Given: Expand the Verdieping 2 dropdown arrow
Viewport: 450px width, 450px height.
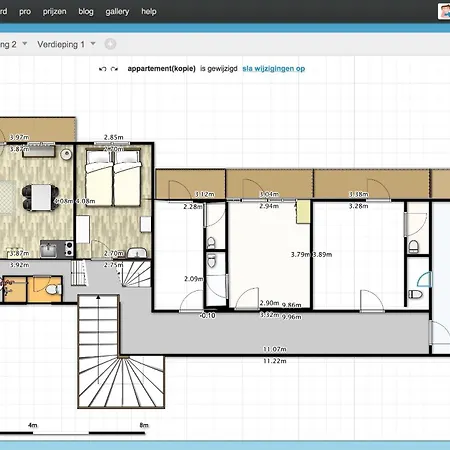Looking at the screenshot, I should 25,44.
